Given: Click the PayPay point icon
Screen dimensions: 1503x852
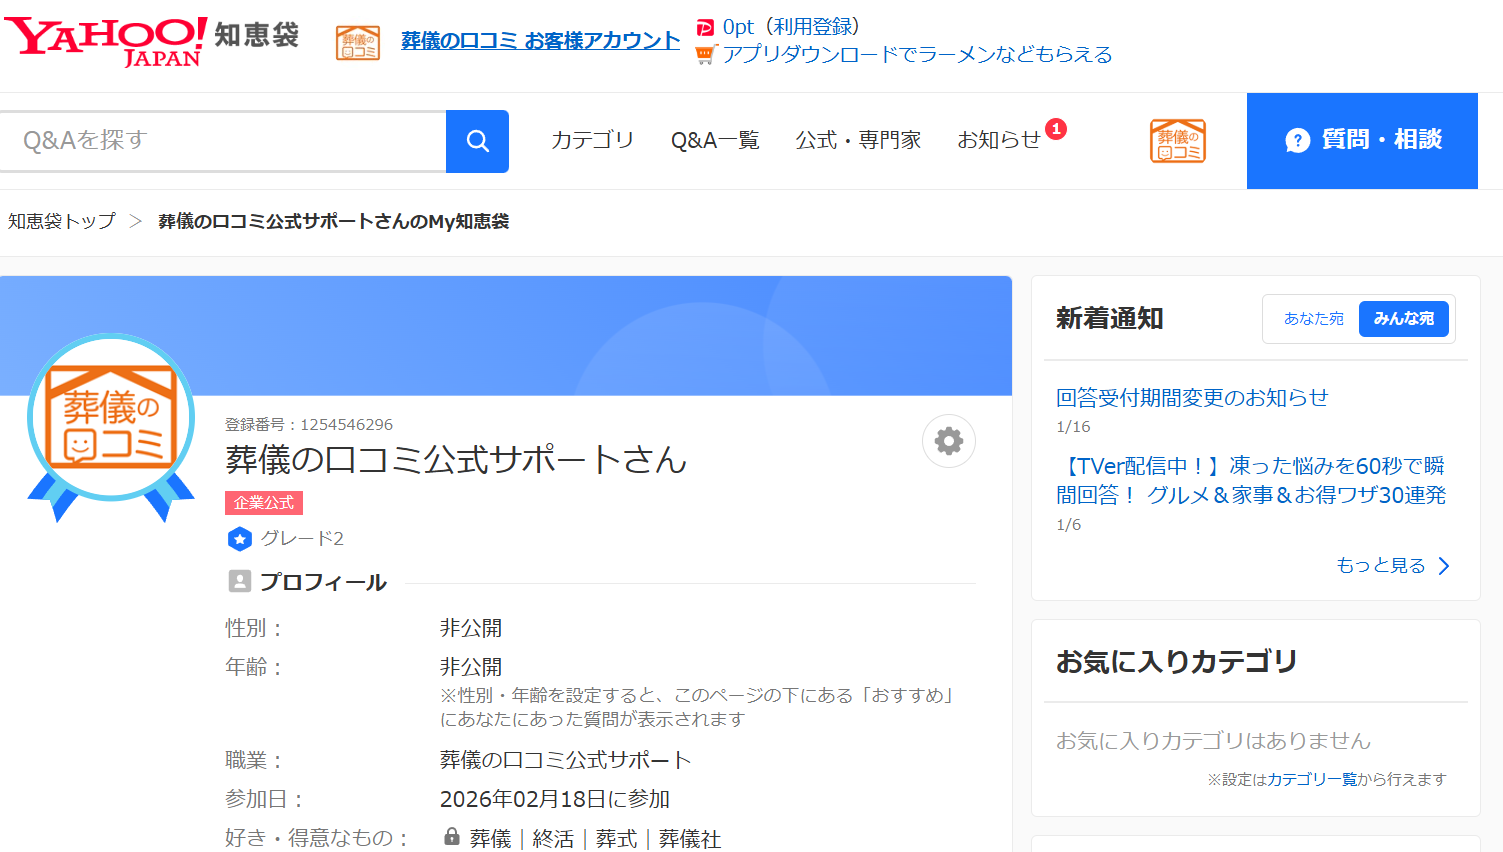Looking at the screenshot, I should click(706, 26).
